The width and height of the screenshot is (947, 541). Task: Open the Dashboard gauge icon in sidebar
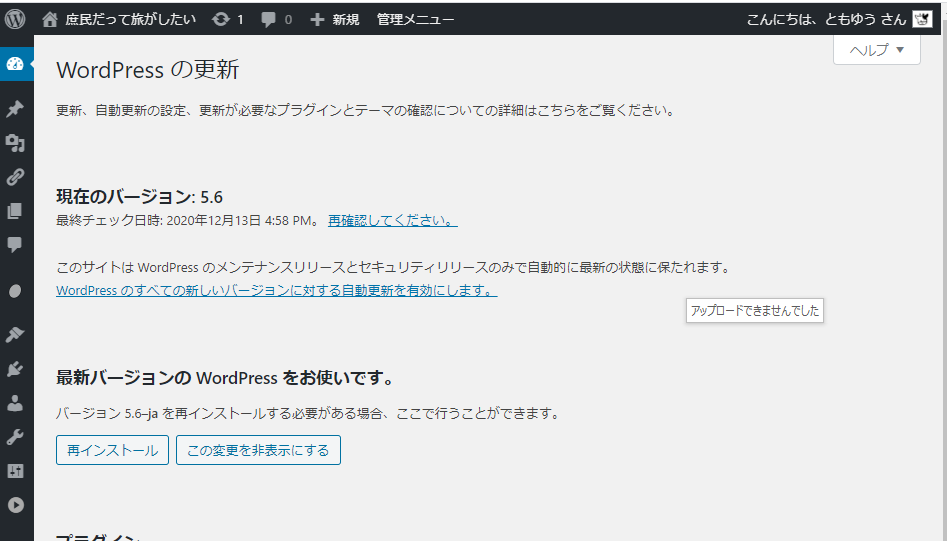tap(15, 63)
